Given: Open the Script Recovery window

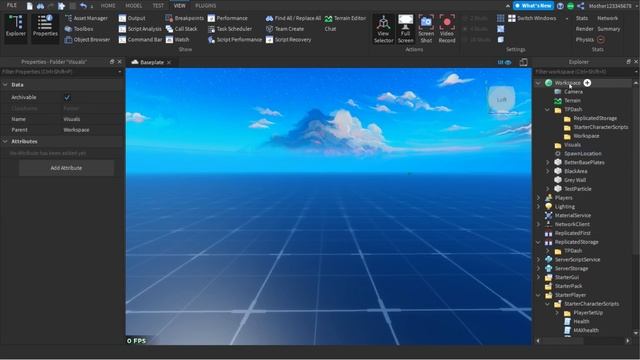Looking at the screenshot, I should (x=288, y=40).
